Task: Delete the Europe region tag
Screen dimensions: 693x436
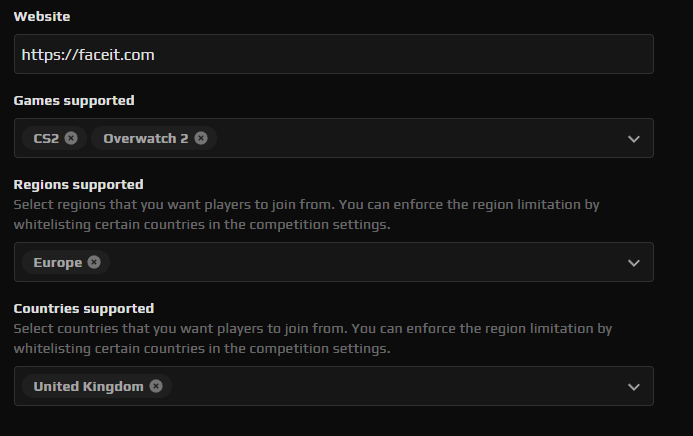Action: [94, 262]
